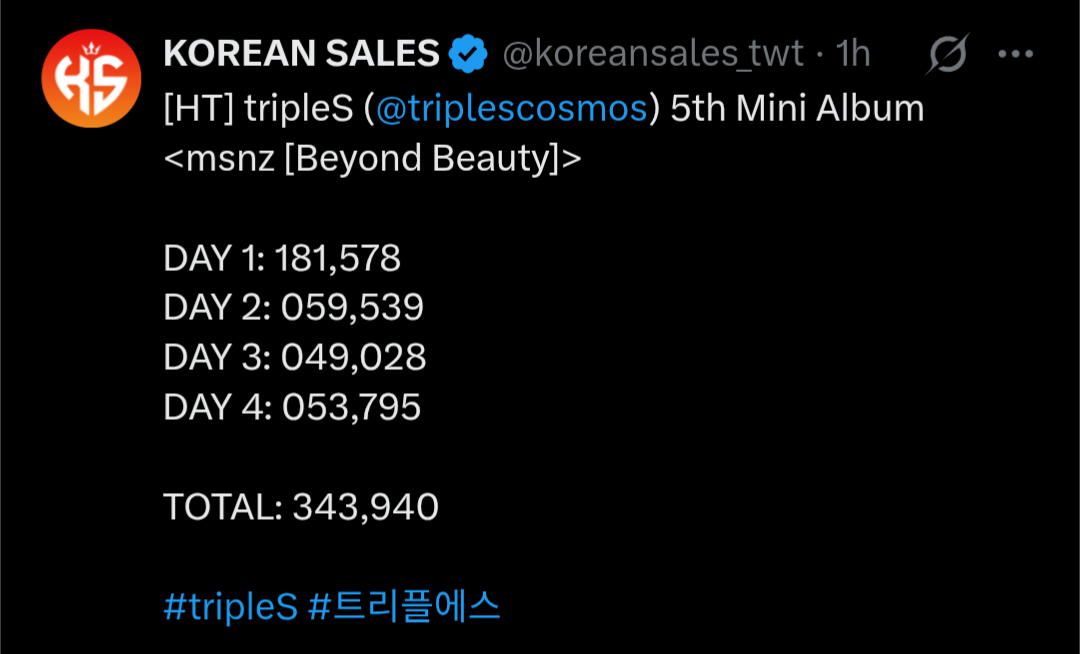Click the 1h timestamp
The height and width of the screenshot is (654, 1080).
pyautogui.click(x=853, y=54)
